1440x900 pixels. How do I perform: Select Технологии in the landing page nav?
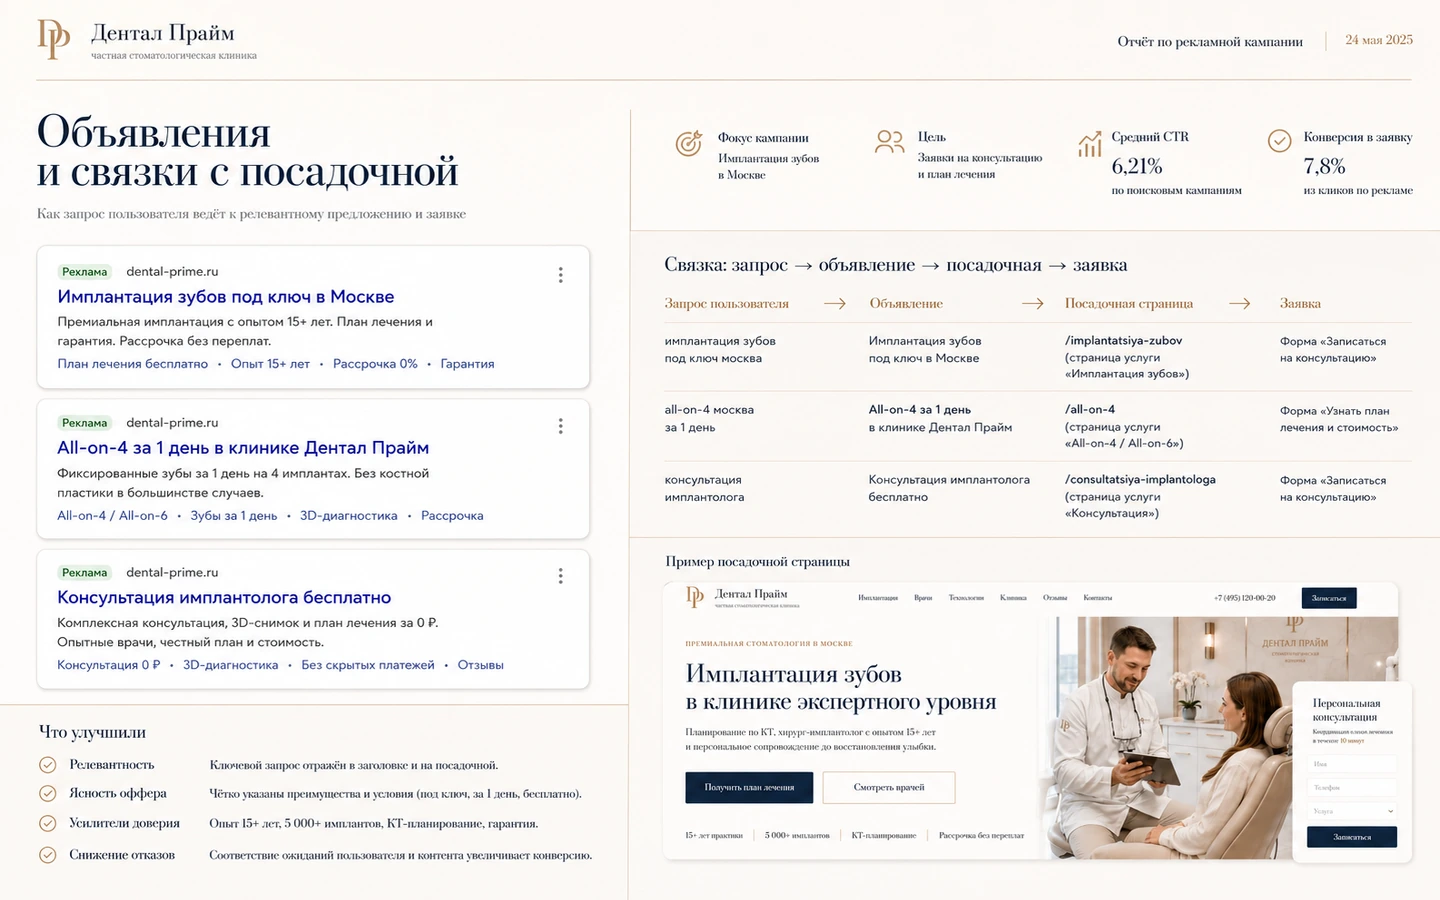pos(966,598)
